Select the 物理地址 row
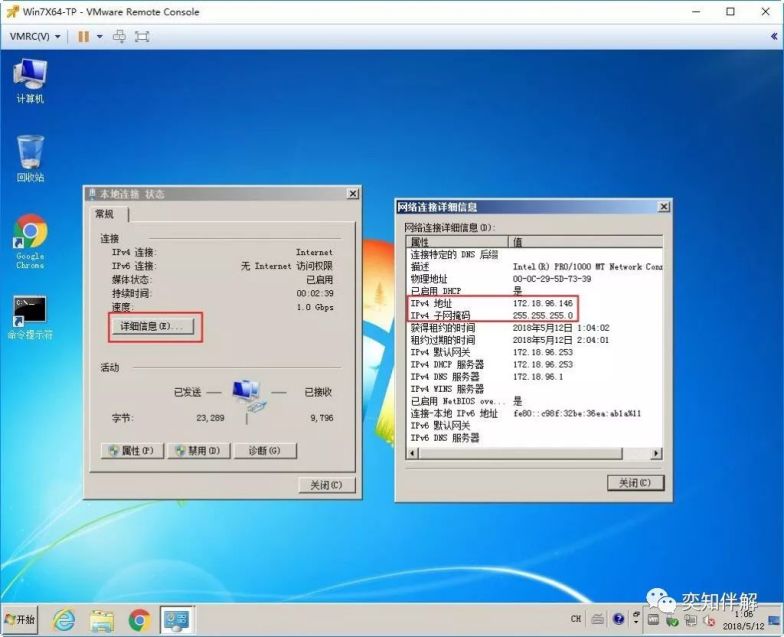The image size is (784, 637). point(535,278)
